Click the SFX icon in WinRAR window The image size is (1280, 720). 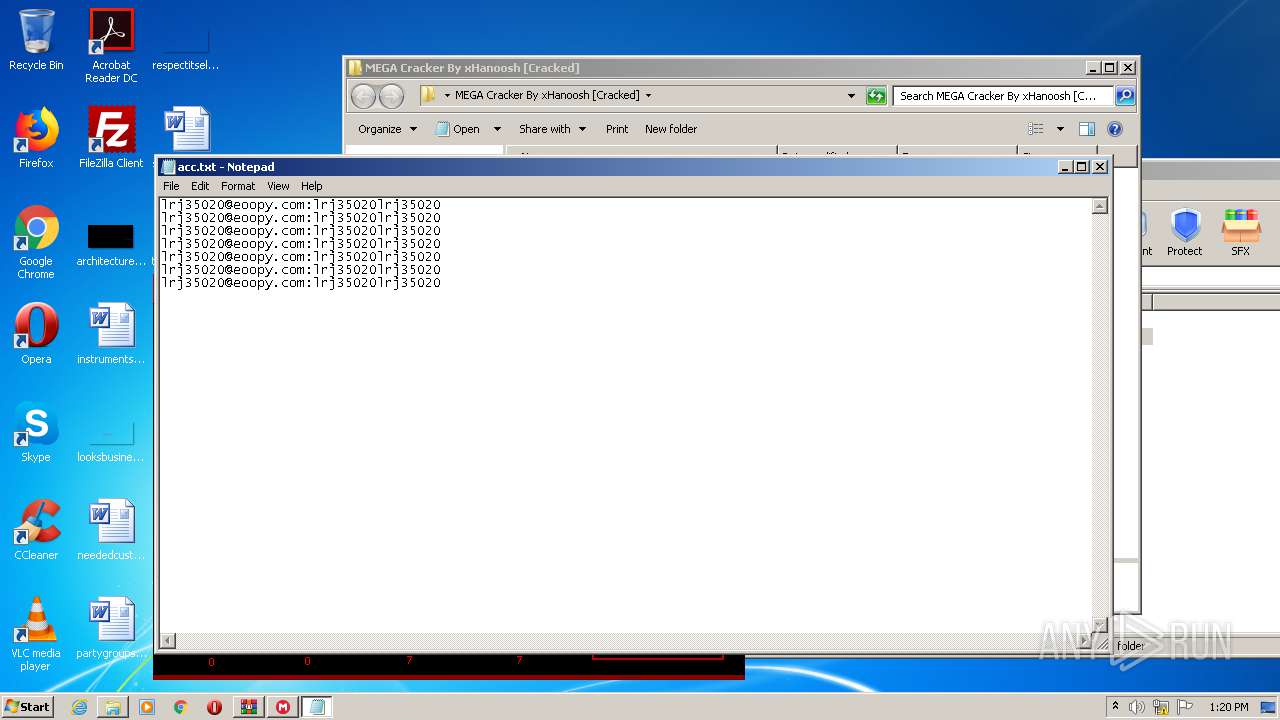click(1241, 233)
